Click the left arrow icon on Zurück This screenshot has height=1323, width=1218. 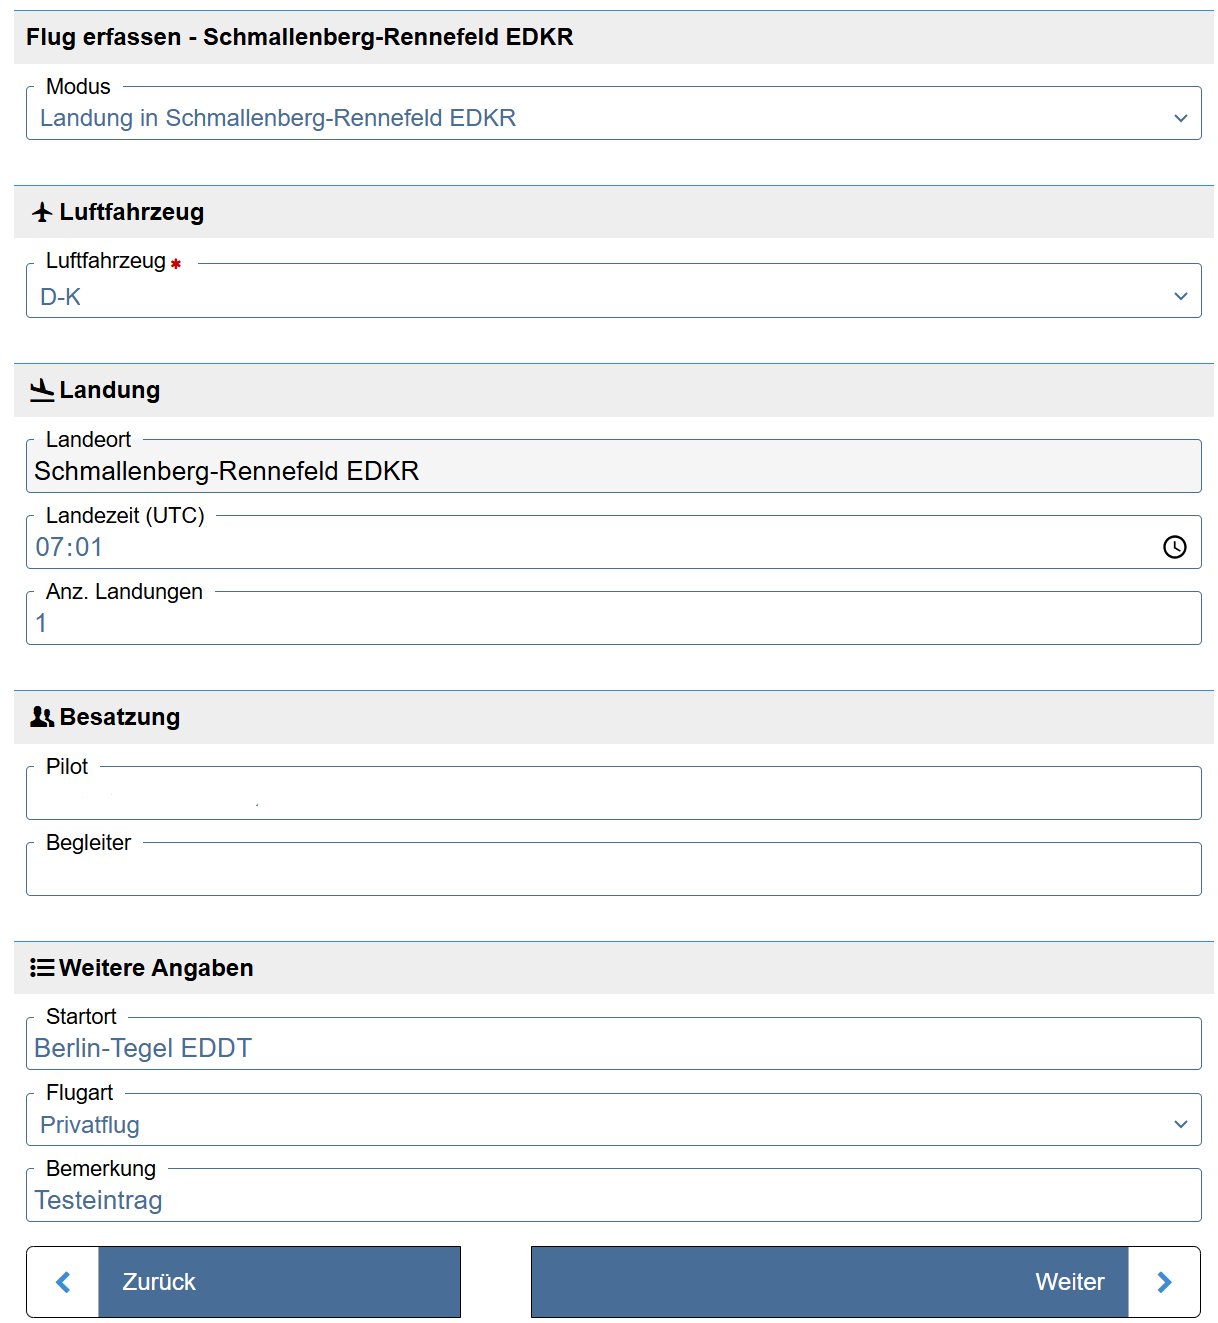click(63, 1282)
